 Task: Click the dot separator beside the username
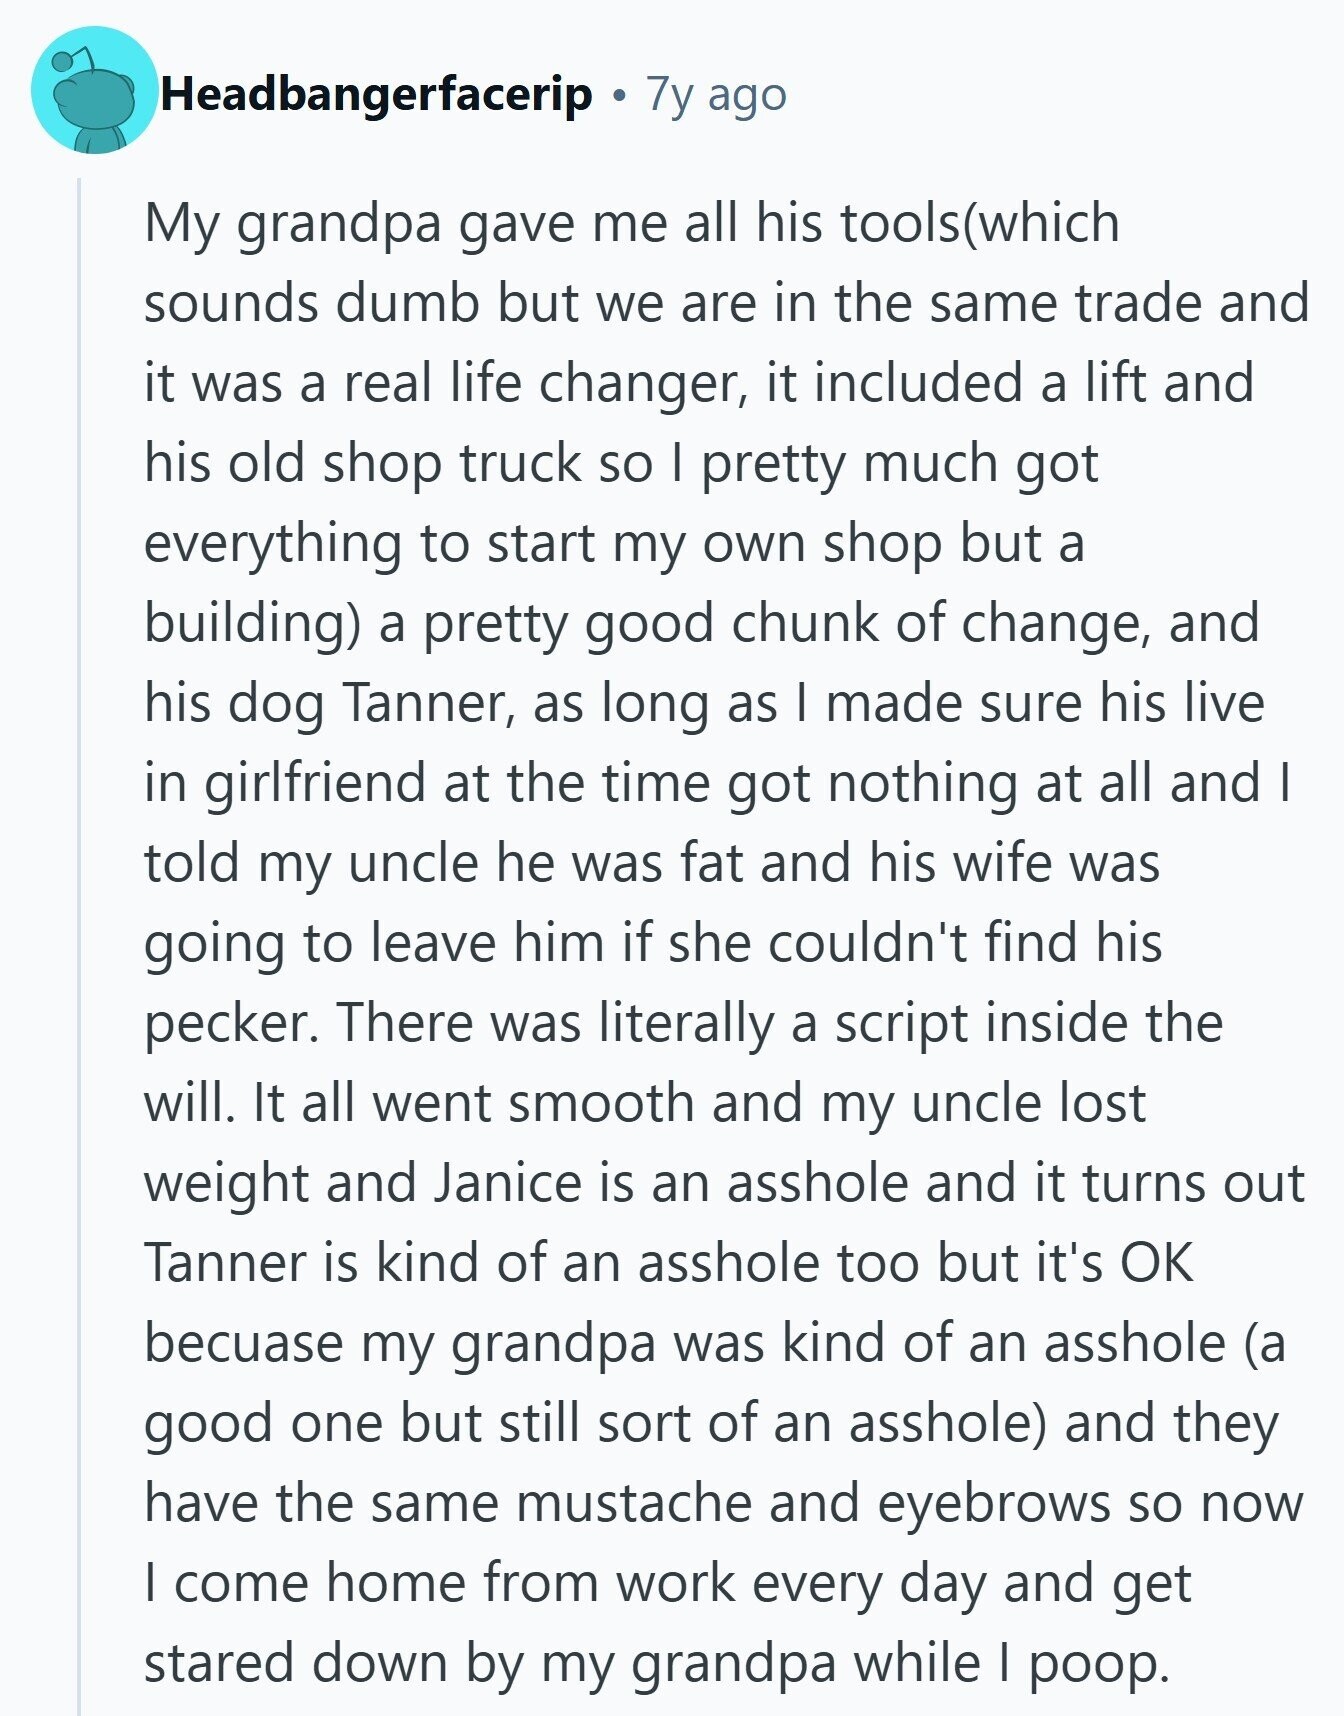(620, 97)
